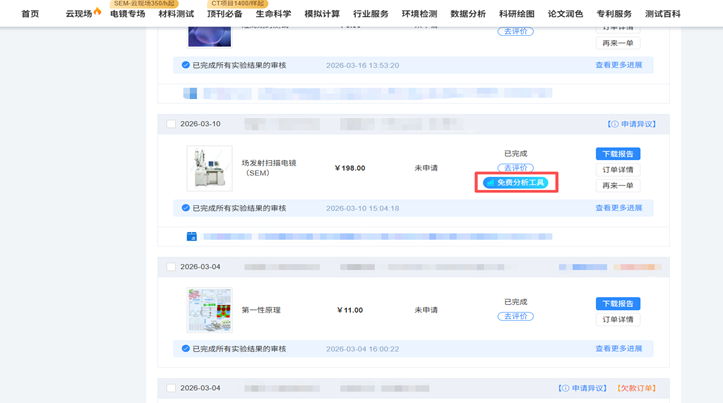Click the info icon in 申请异议 of 2026-03-10 order
The width and height of the screenshot is (723, 403).
(614, 124)
